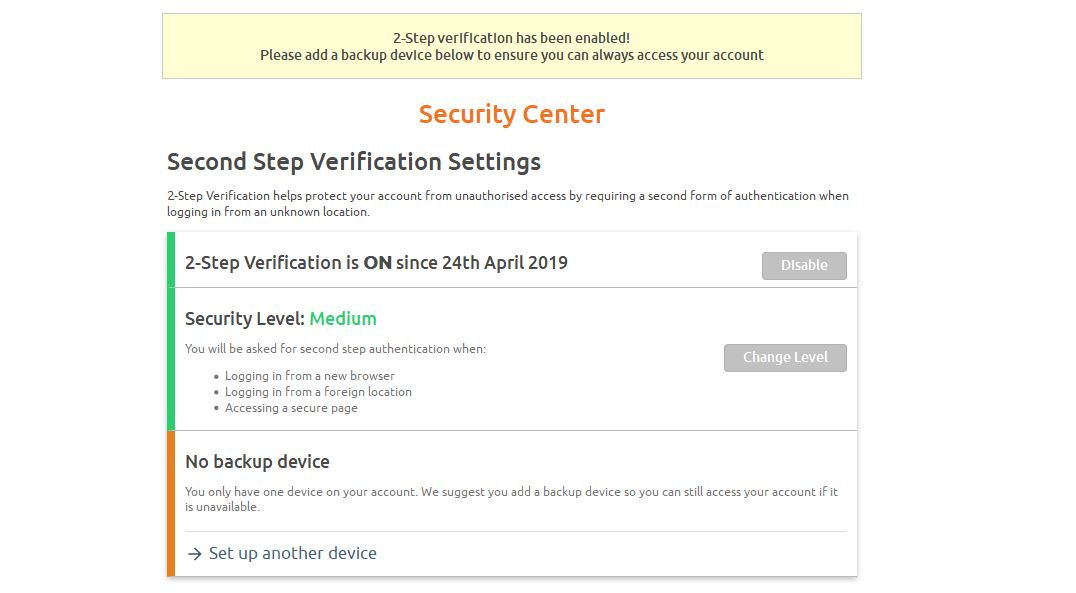Click the Disable 2-Step Verification button
Image resolution: width=1076 pixels, height=593 pixels.
(x=804, y=265)
